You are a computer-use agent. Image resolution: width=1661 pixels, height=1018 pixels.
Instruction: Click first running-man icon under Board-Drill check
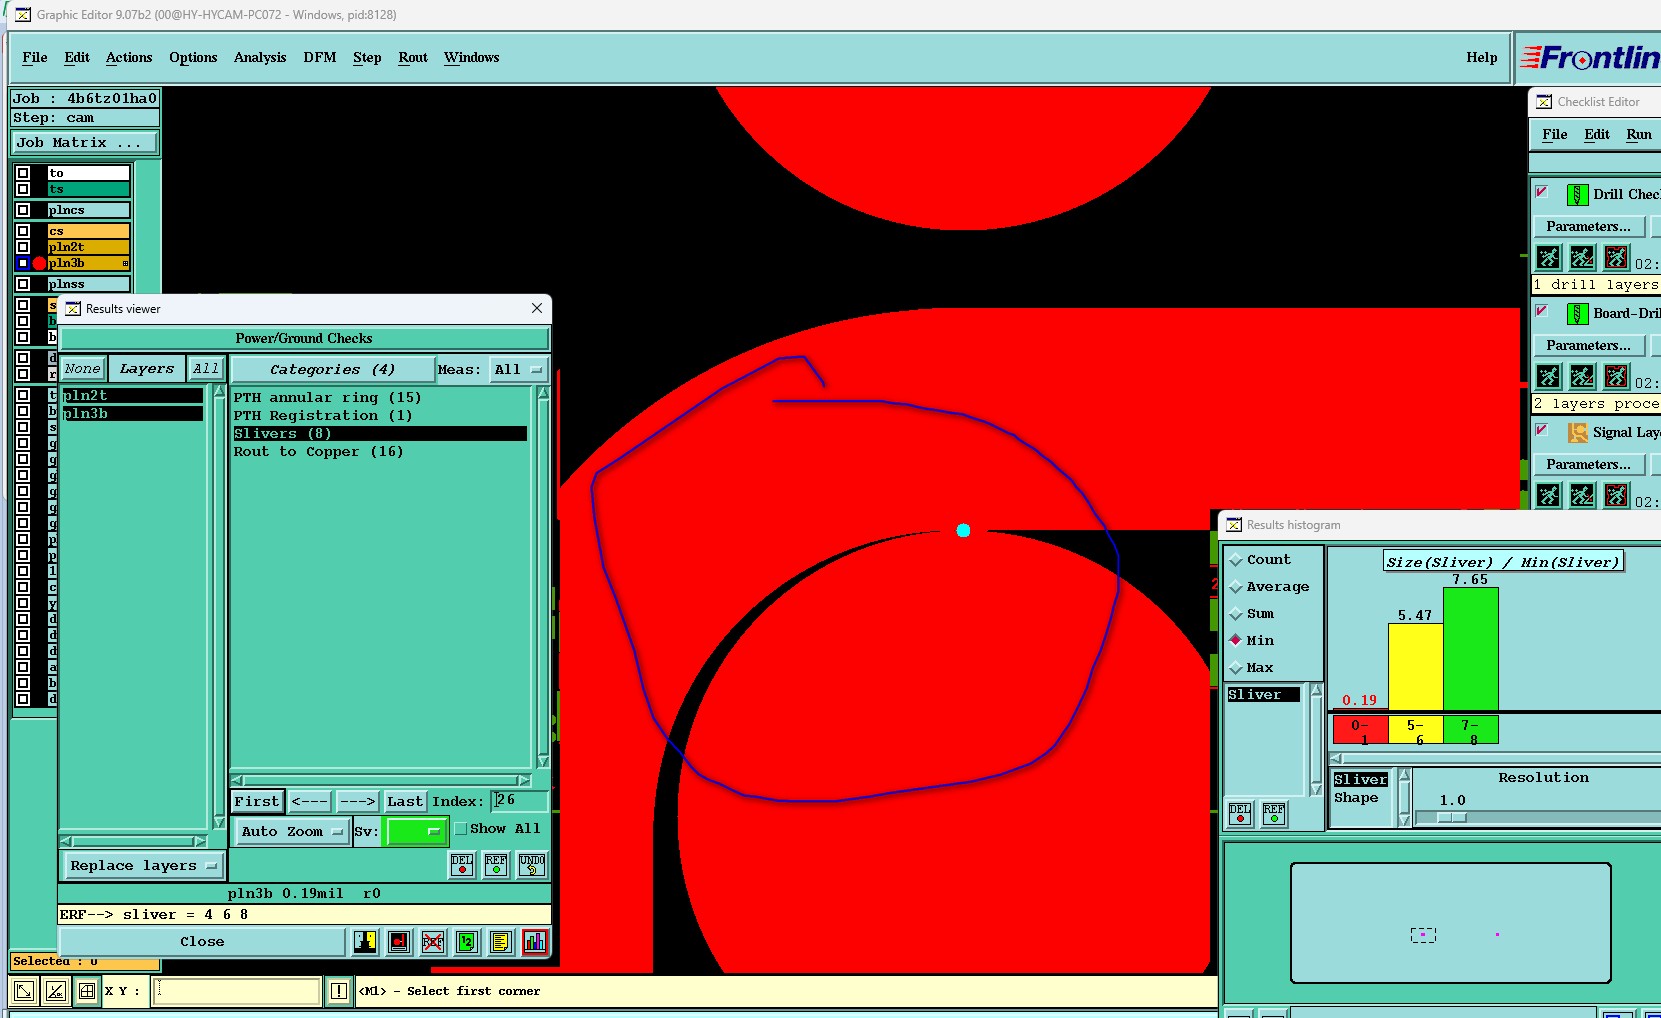click(x=1549, y=377)
